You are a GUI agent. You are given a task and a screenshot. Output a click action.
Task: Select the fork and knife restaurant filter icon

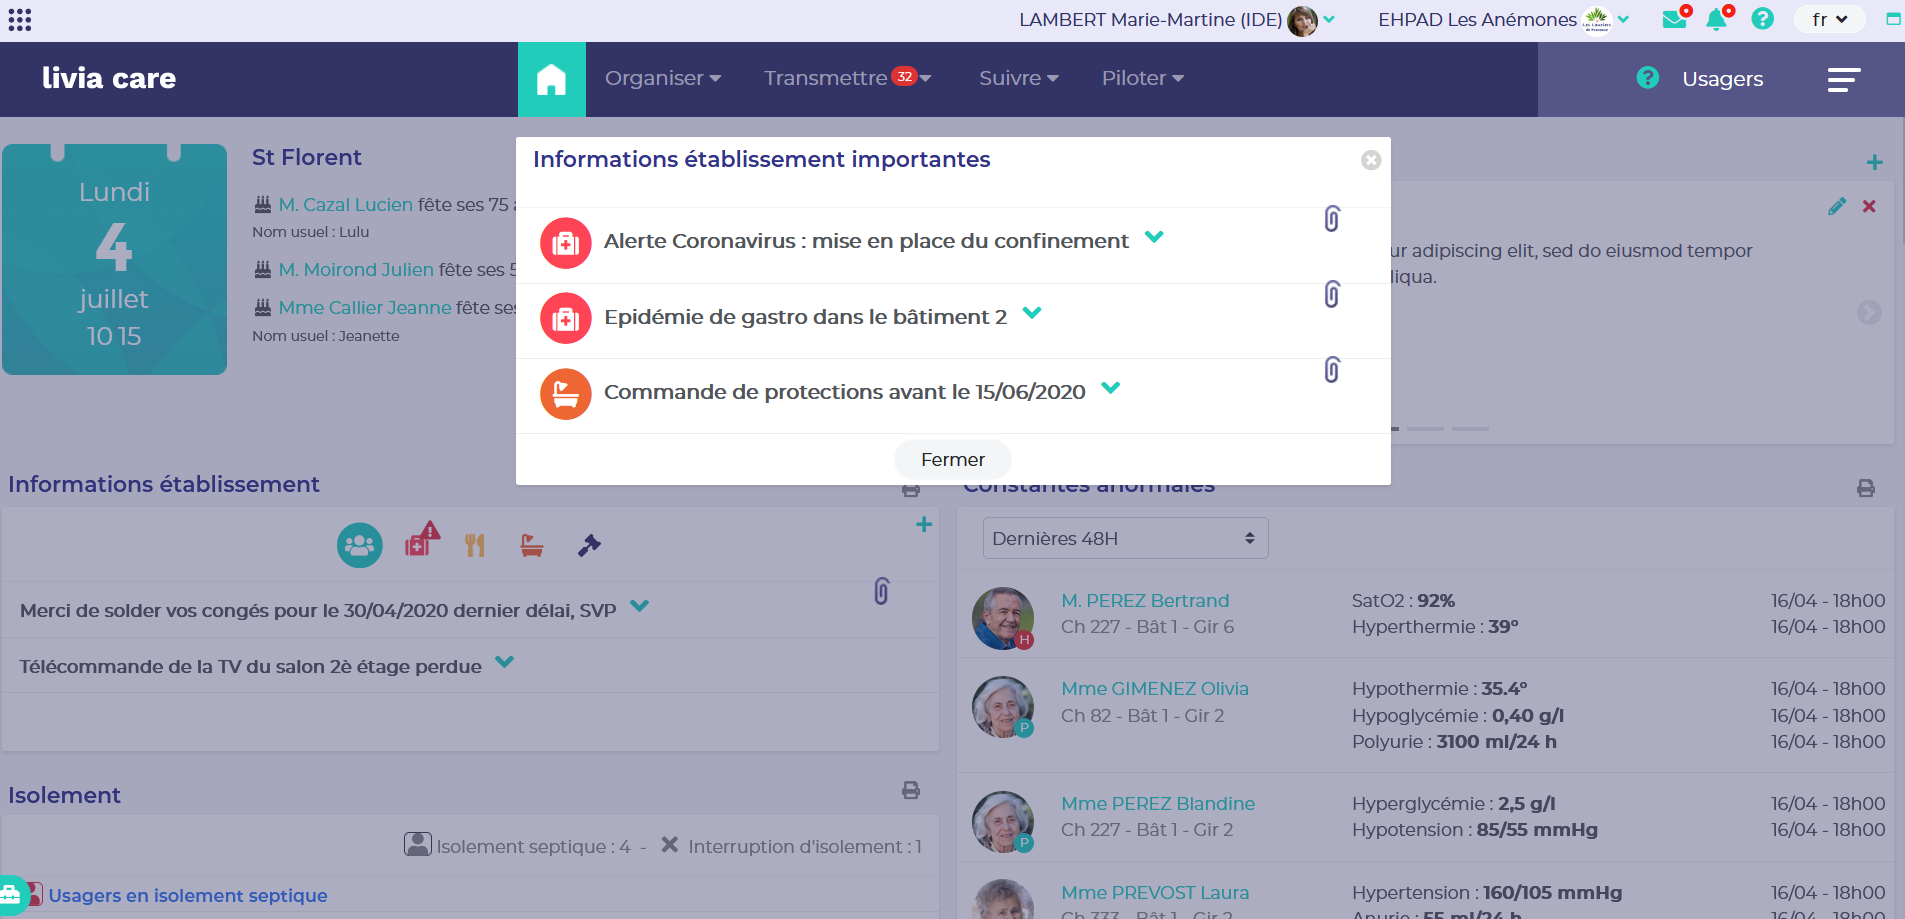[475, 545]
